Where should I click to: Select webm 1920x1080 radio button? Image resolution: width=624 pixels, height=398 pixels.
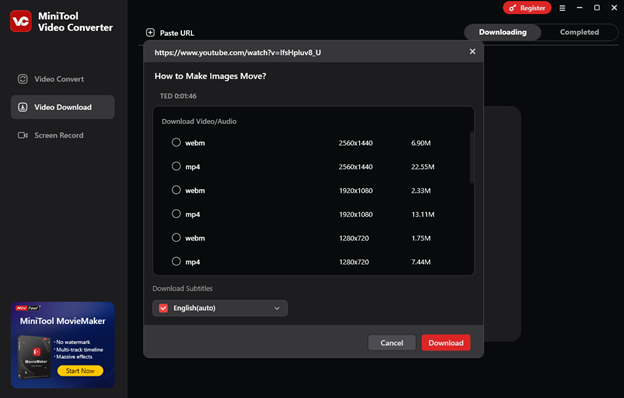[176, 190]
